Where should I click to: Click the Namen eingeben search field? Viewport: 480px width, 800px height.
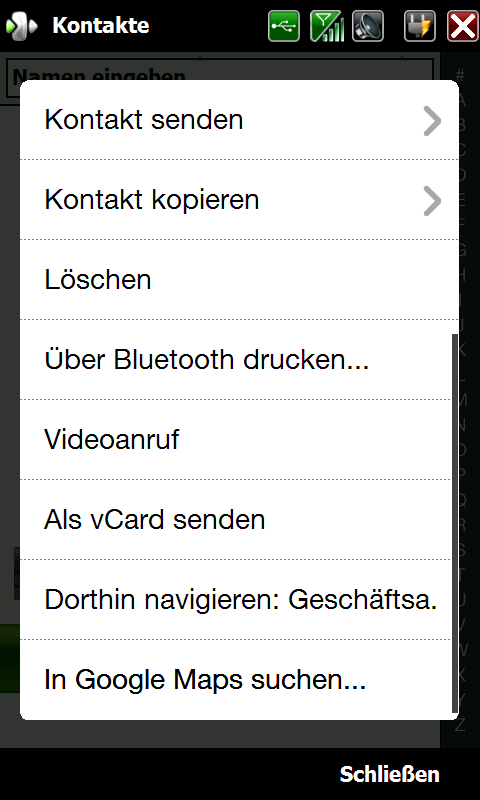coord(220,69)
